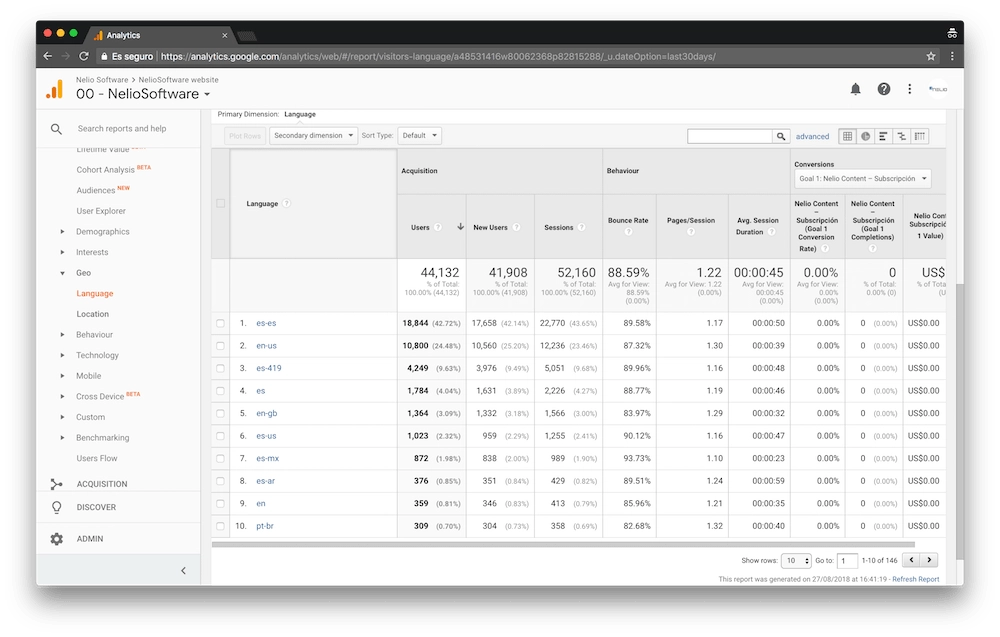Click the Plot Rows button
Screen dimensions: 1000x637
[245, 136]
